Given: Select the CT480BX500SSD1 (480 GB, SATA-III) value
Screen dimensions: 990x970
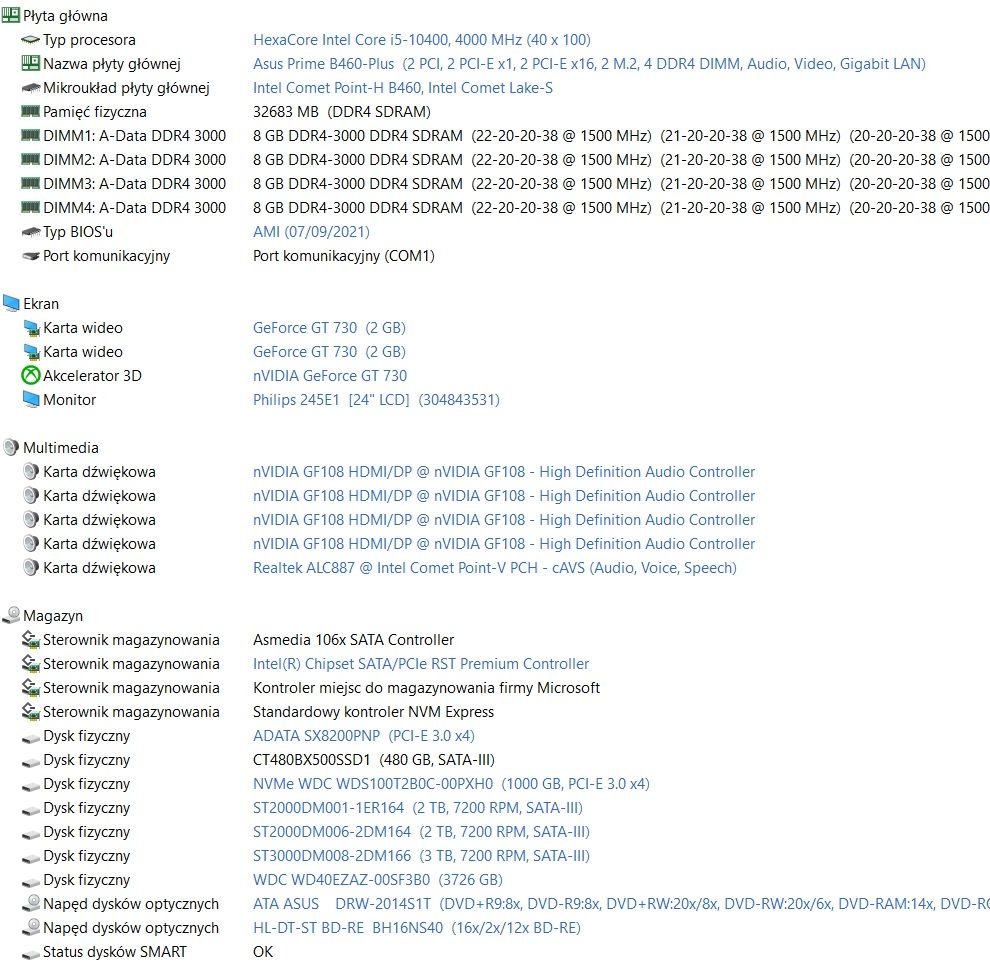Looking at the screenshot, I should click(374, 760).
